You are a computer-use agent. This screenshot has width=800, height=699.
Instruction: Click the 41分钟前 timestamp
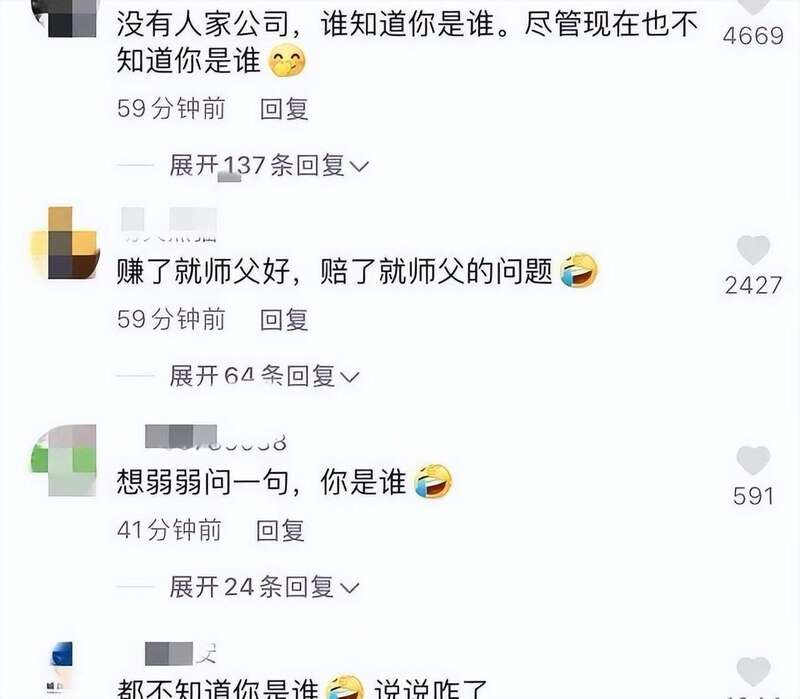(169, 531)
